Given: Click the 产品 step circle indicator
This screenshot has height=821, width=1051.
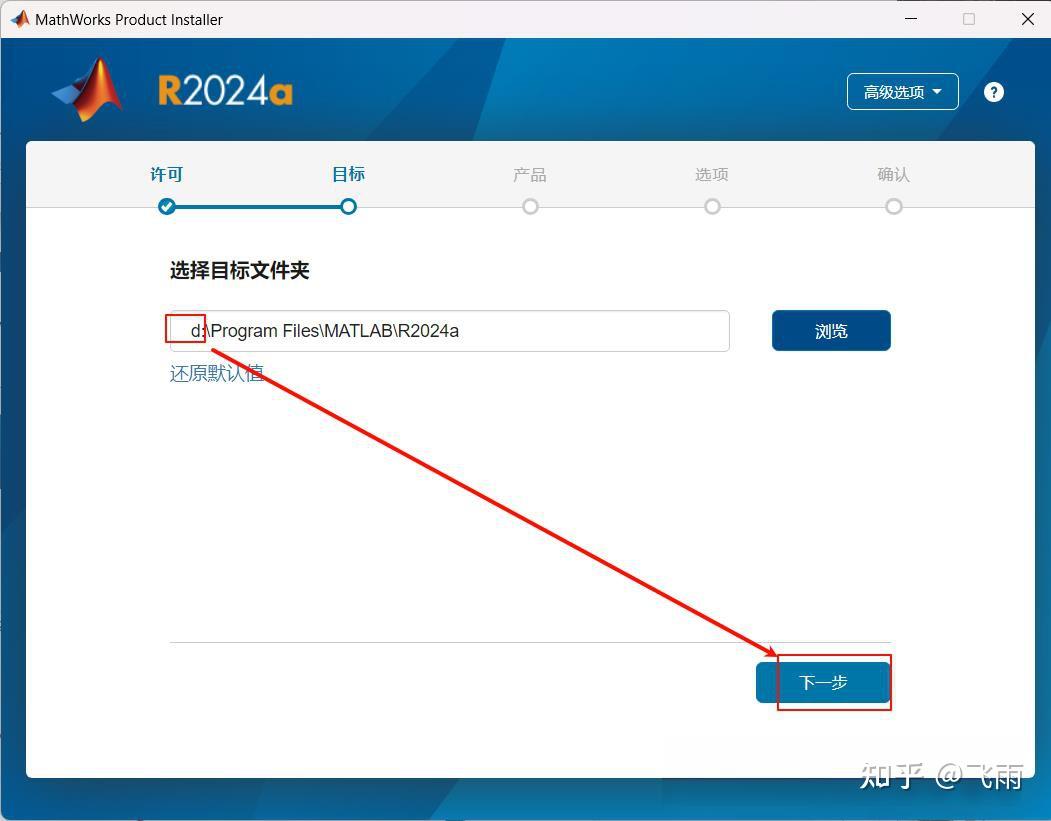Looking at the screenshot, I should pos(530,207).
